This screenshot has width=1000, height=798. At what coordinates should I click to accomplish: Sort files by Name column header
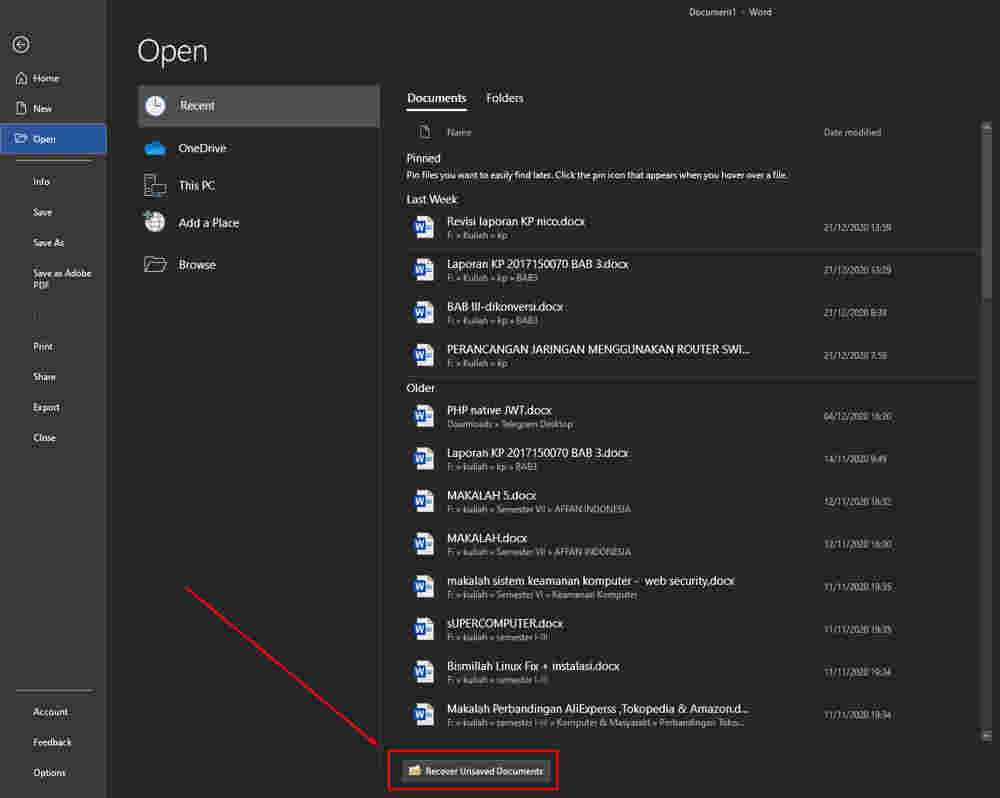coord(459,132)
